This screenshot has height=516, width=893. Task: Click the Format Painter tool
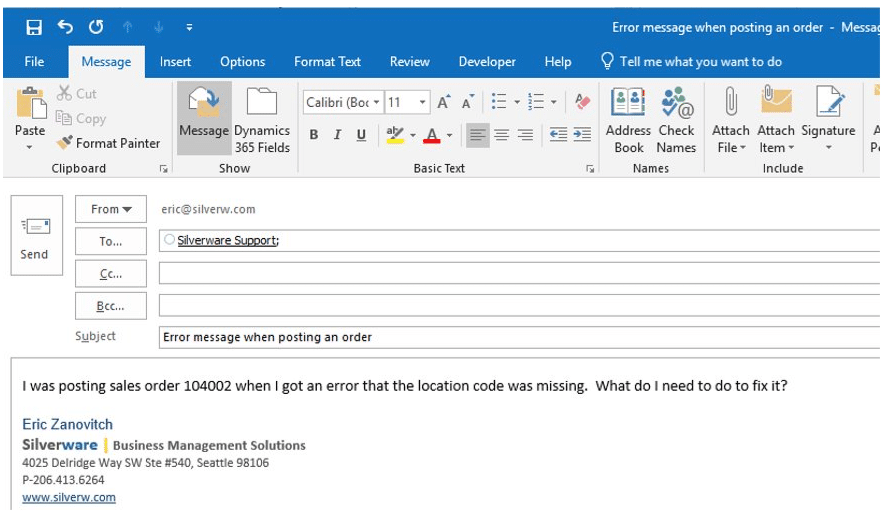tap(108, 143)
